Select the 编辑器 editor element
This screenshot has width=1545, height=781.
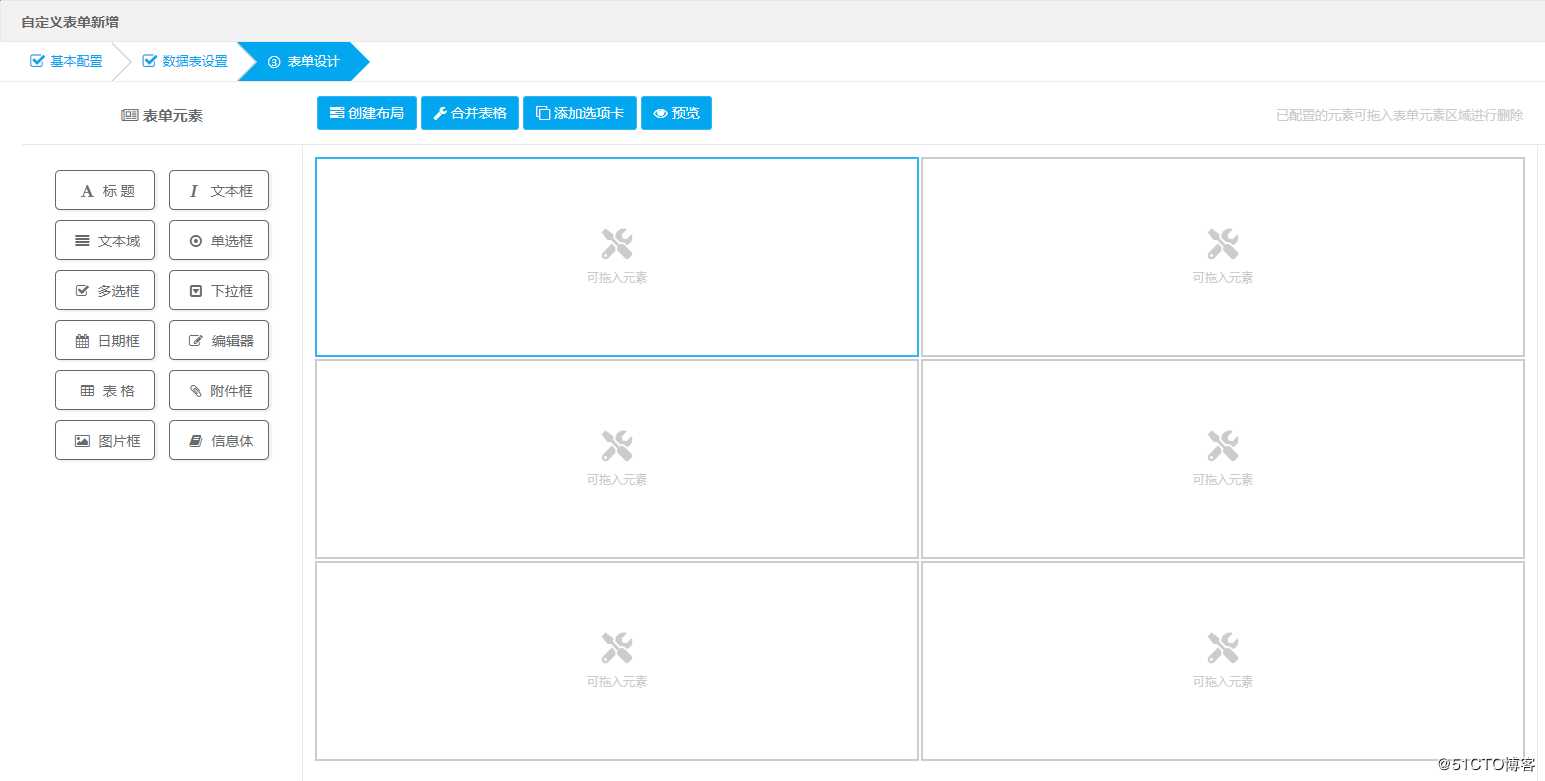[x=219, y=340]
